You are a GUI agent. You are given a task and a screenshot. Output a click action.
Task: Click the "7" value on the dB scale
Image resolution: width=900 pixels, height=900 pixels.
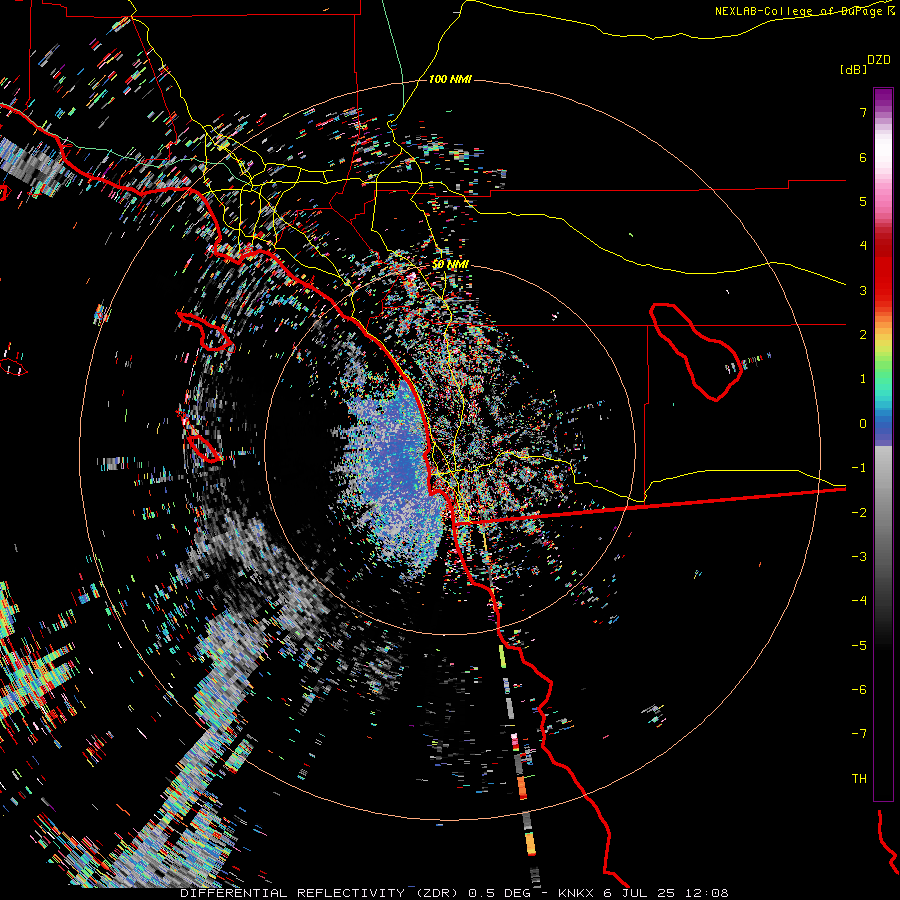863,112
